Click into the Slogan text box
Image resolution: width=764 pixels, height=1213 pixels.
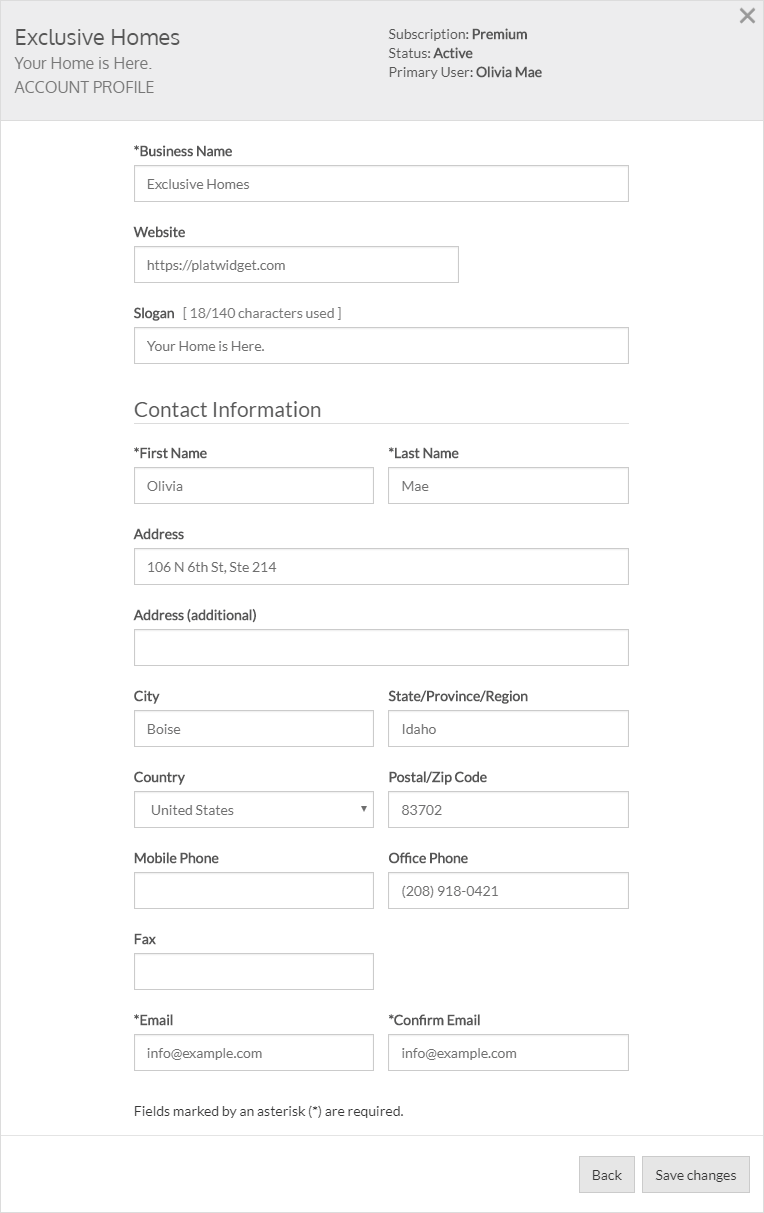pyautogui.click(x=381, y=346)
